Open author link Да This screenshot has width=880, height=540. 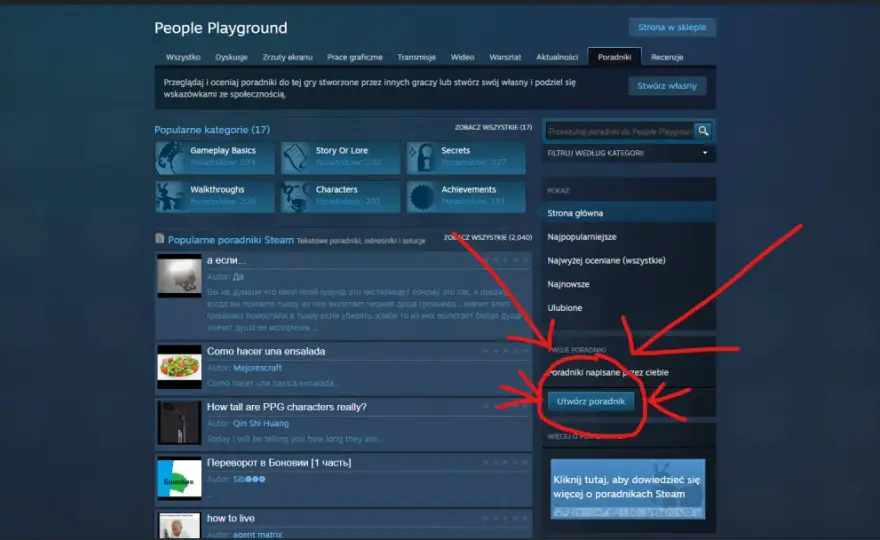238,277
